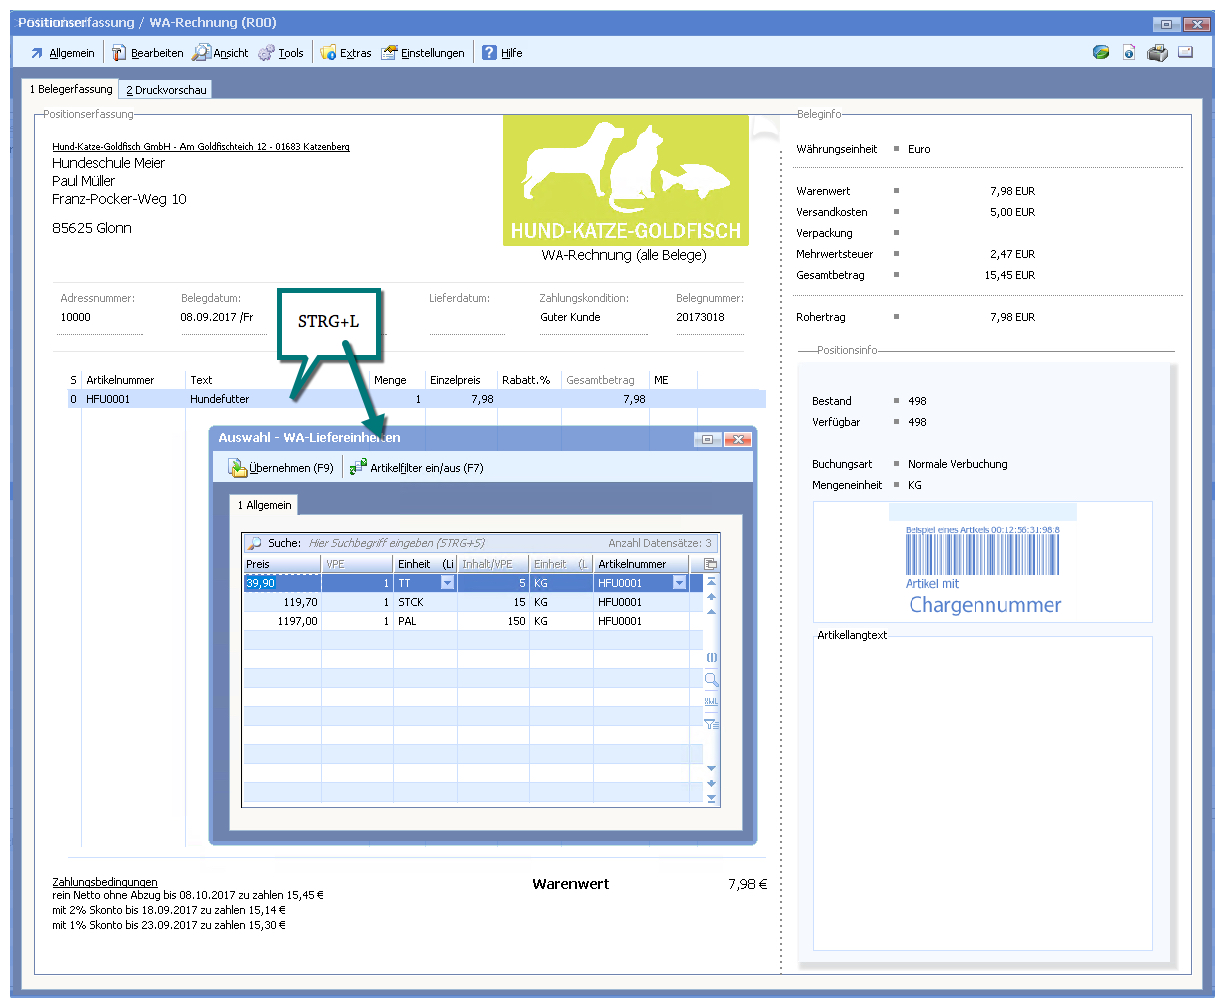Click the printer icon in top toolbar

[1157, 53]
